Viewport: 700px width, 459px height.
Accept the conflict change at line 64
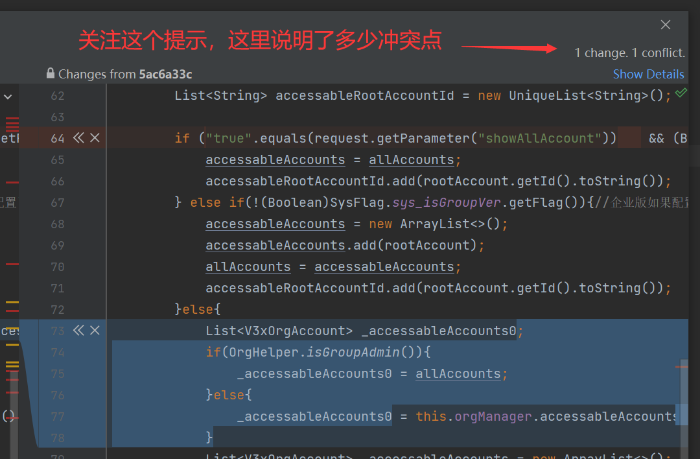(78, 138)
